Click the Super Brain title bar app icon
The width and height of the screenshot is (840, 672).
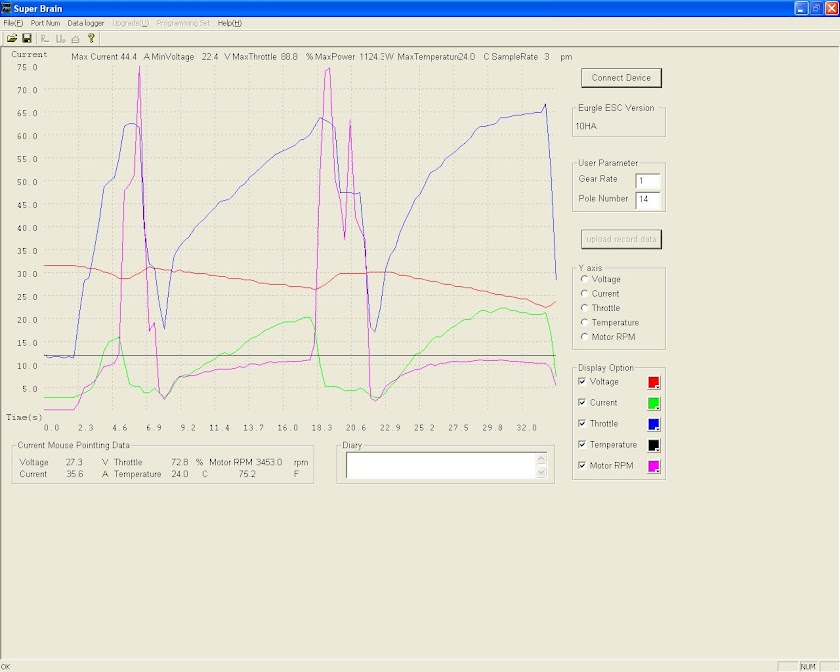[6, 8]
